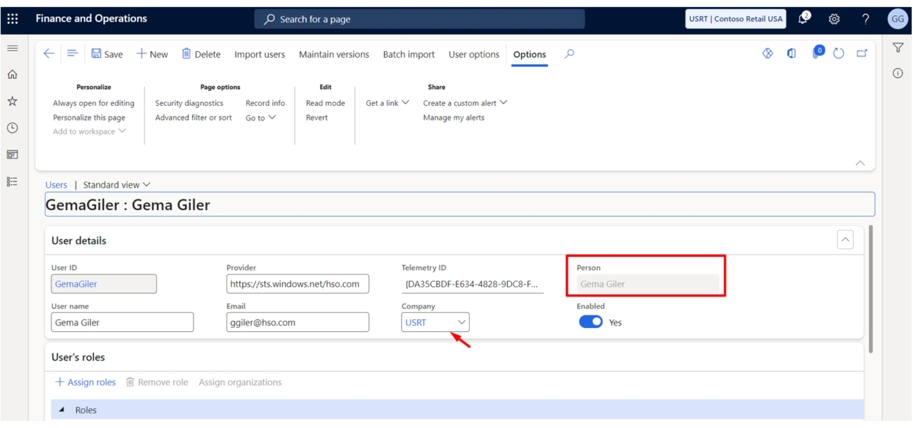Viewport: 913px width, 428px height.
Task: Expand Get a link menu
Action: pos(387,103)
